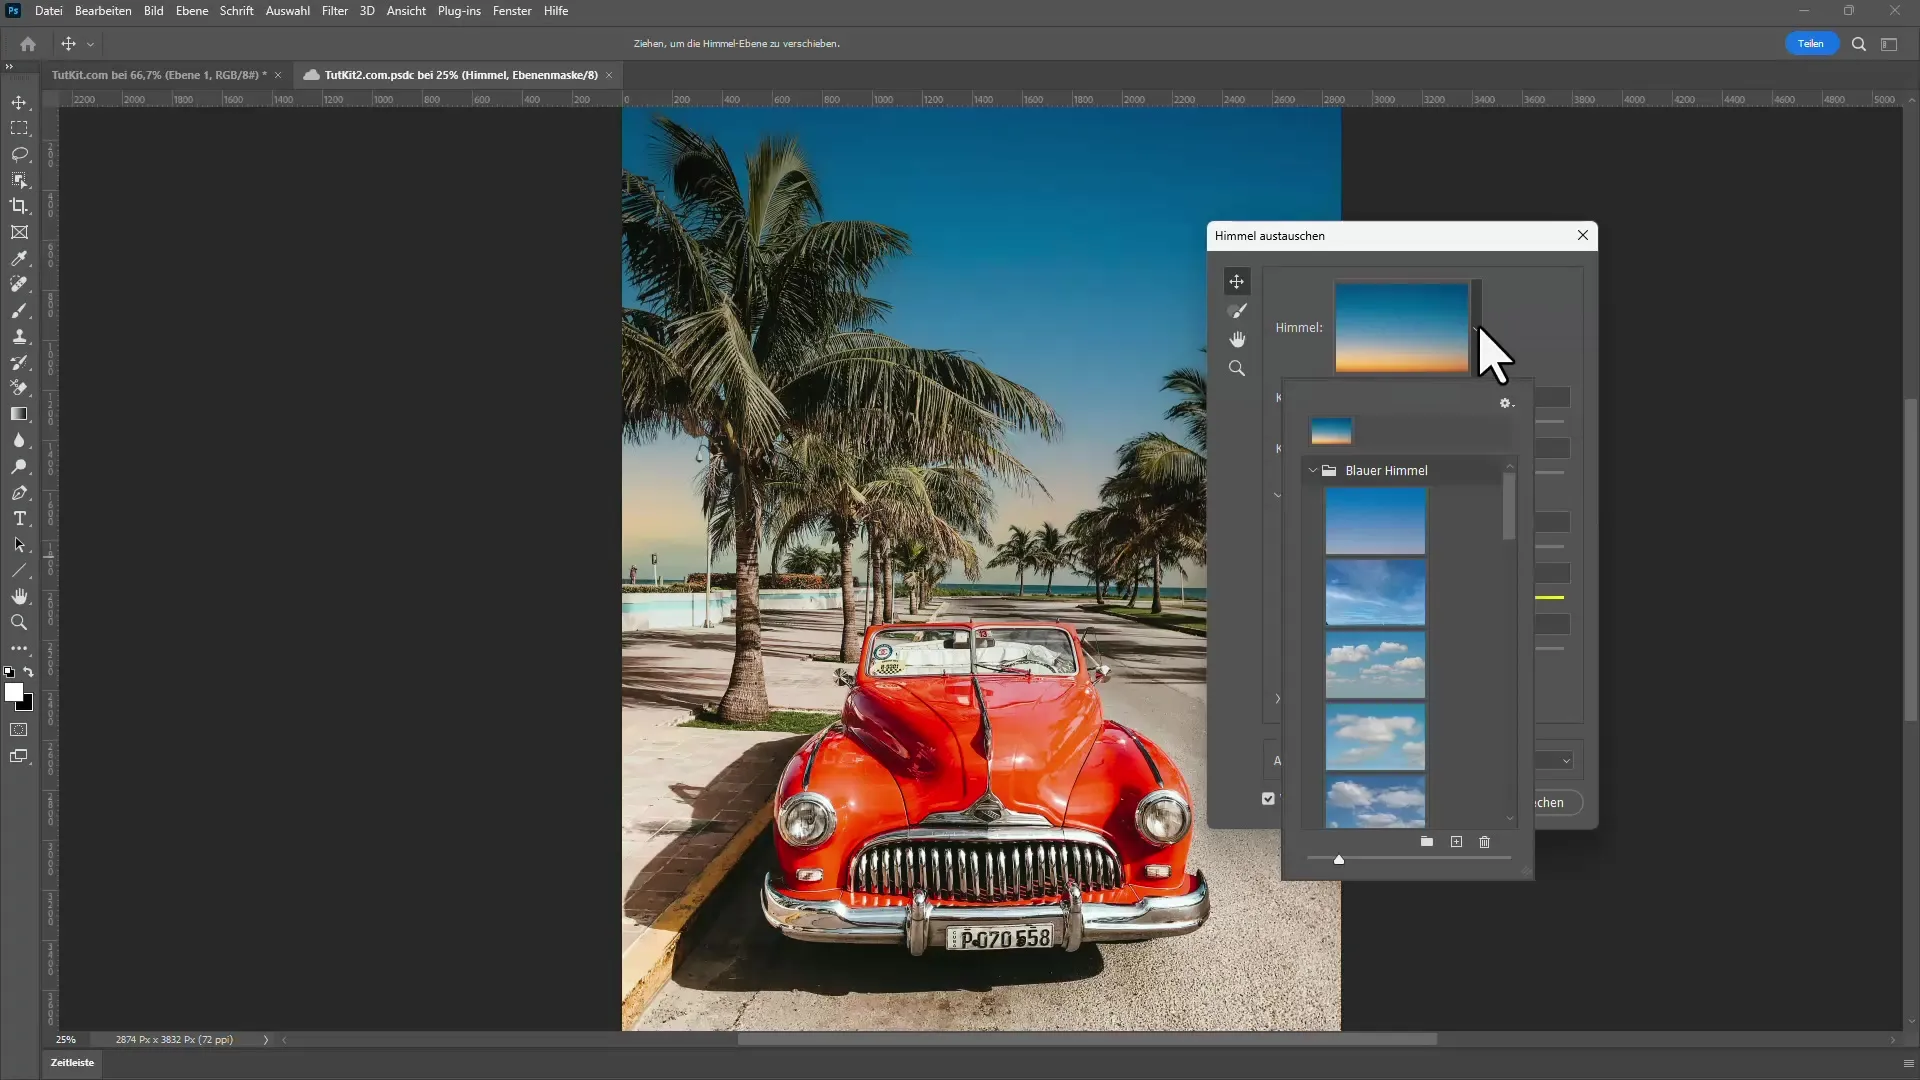The width and height of the screenshot is (1920, 1080).
Task: Change the screen mode
Action: click(x=19, y=757)
